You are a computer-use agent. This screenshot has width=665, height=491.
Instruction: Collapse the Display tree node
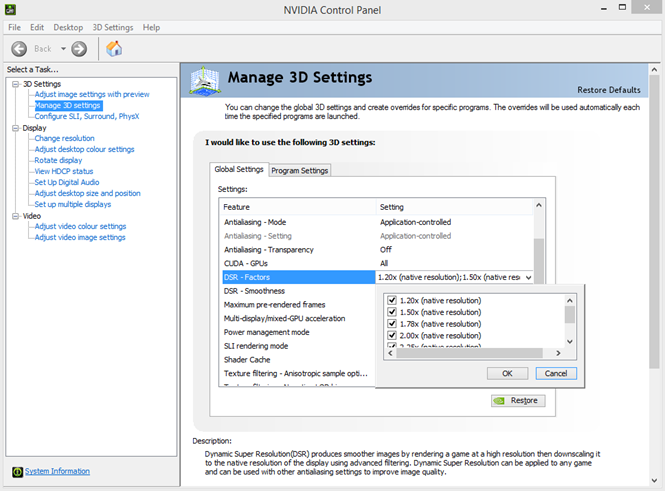[16, 128]
